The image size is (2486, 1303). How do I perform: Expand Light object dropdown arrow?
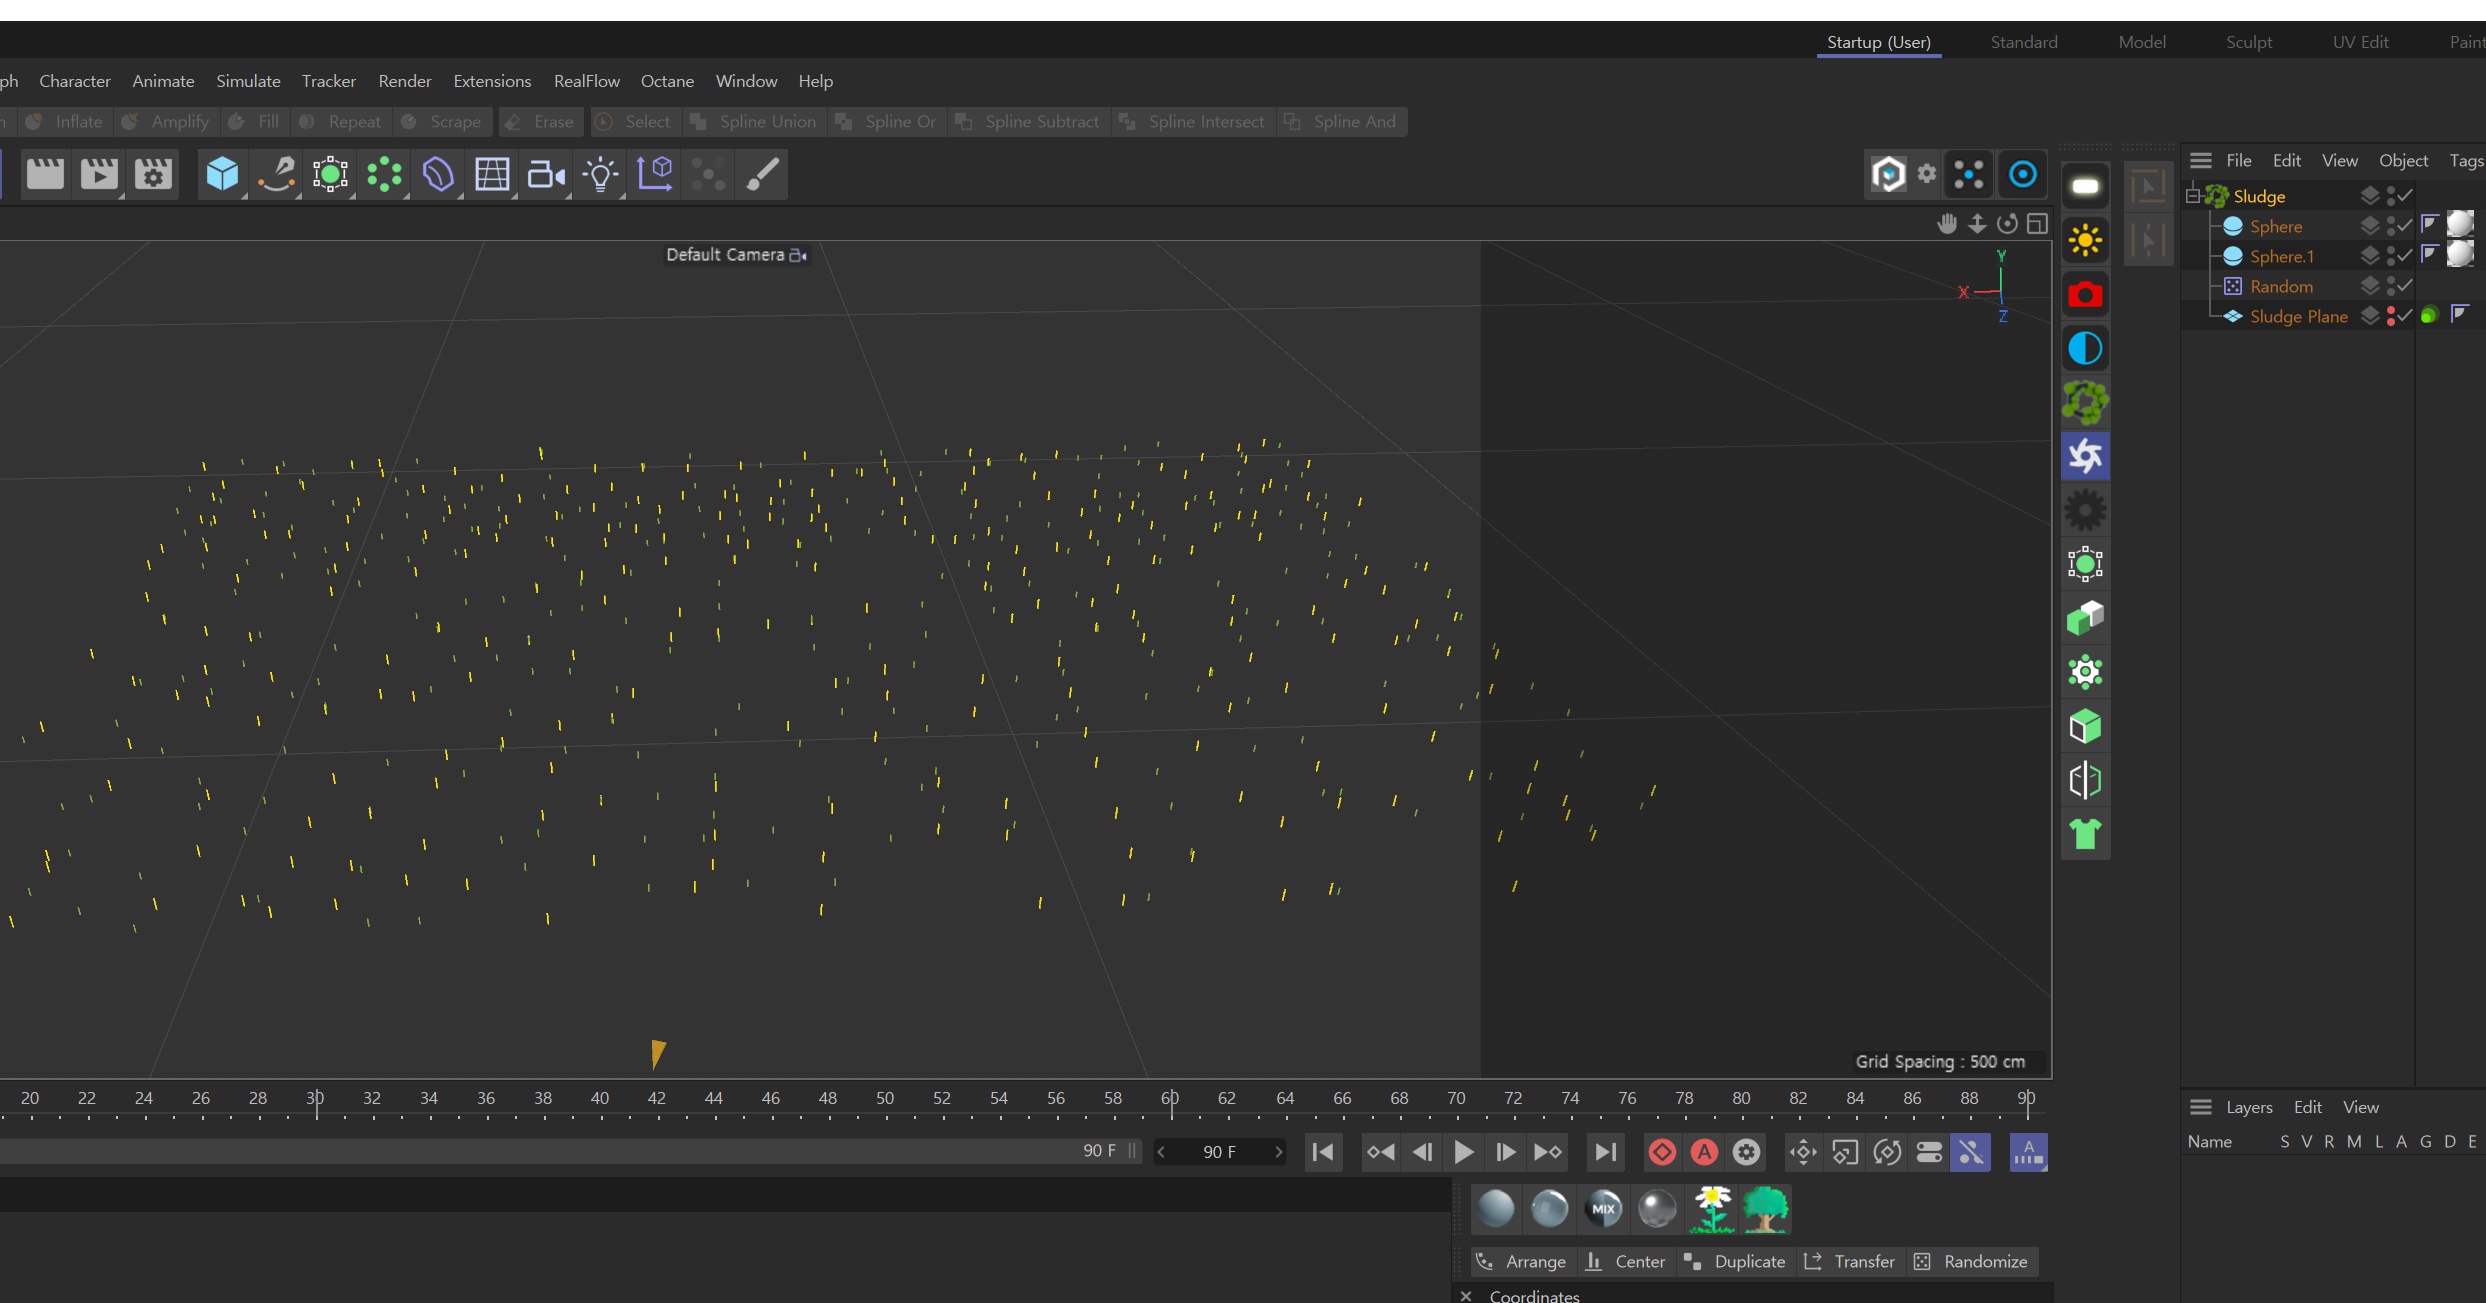622,195
